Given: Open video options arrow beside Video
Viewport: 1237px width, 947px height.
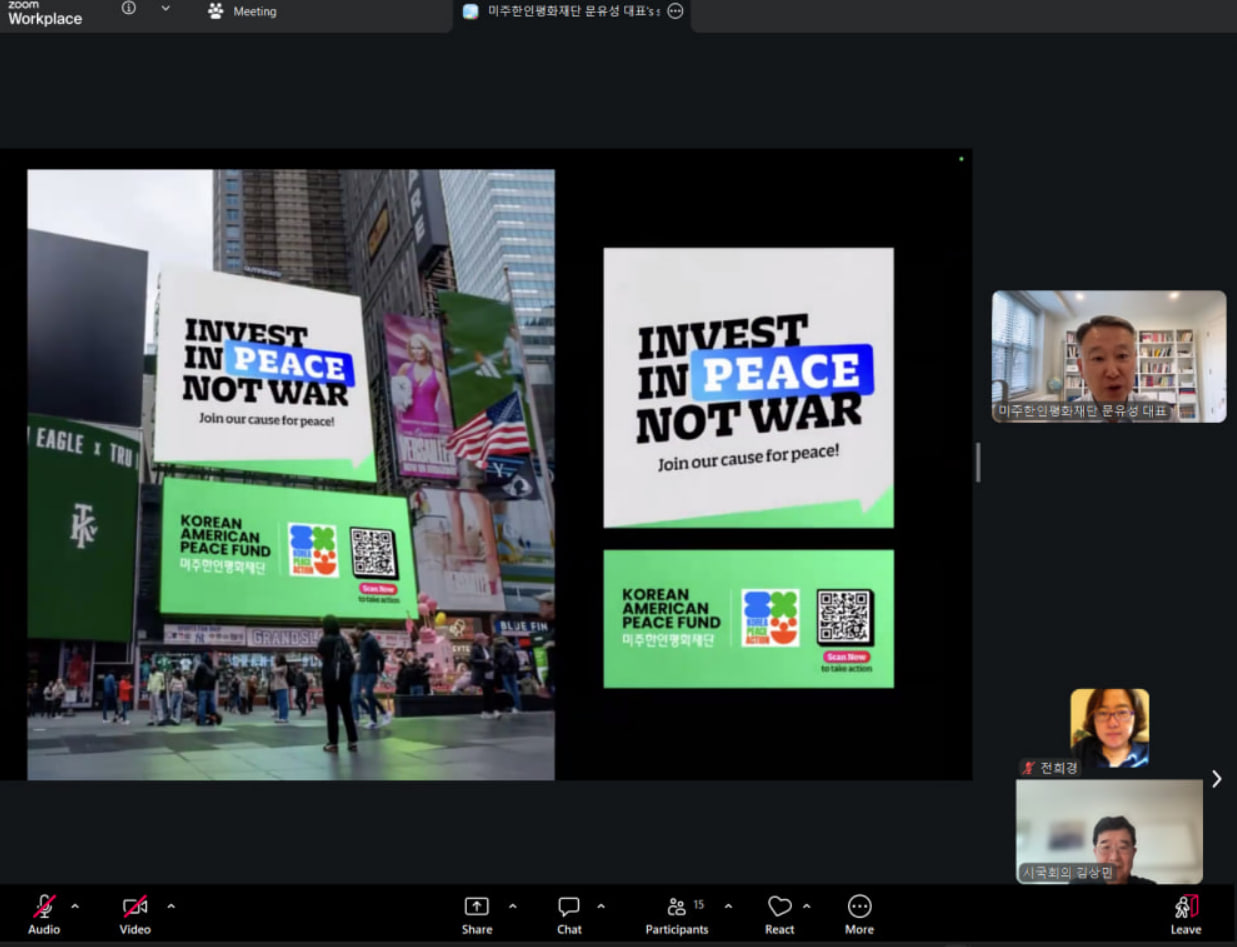Looking at the screenshot, I should [171, 906].
